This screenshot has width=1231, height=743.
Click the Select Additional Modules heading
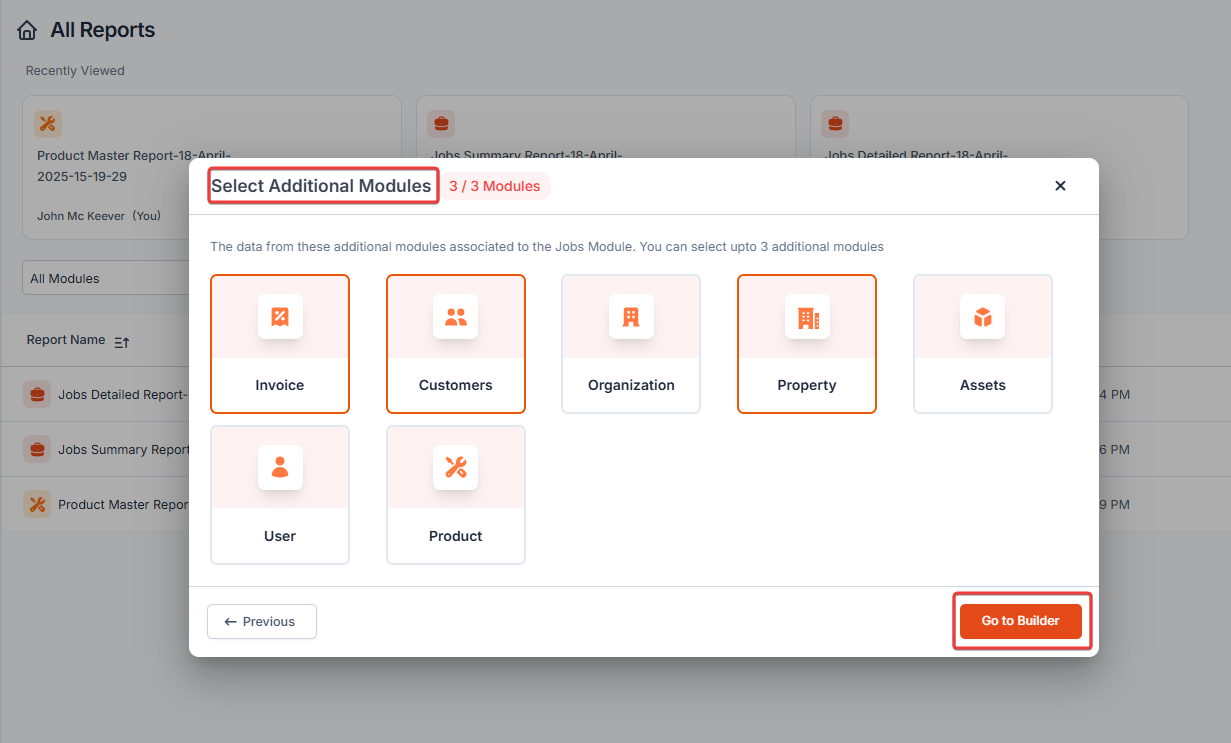(x=321, y=186)
